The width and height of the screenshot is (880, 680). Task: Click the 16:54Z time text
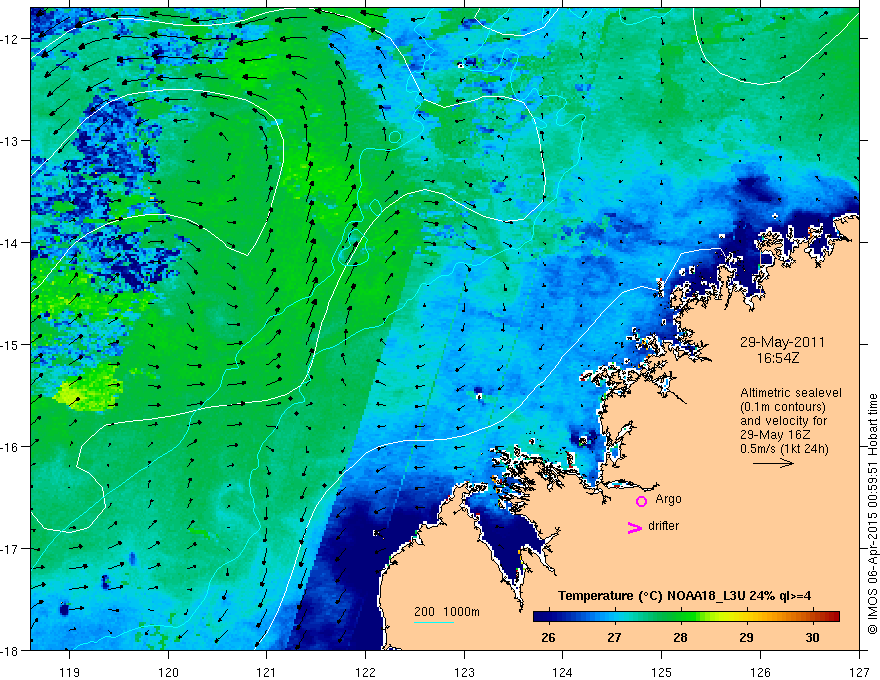click(777, 358)
